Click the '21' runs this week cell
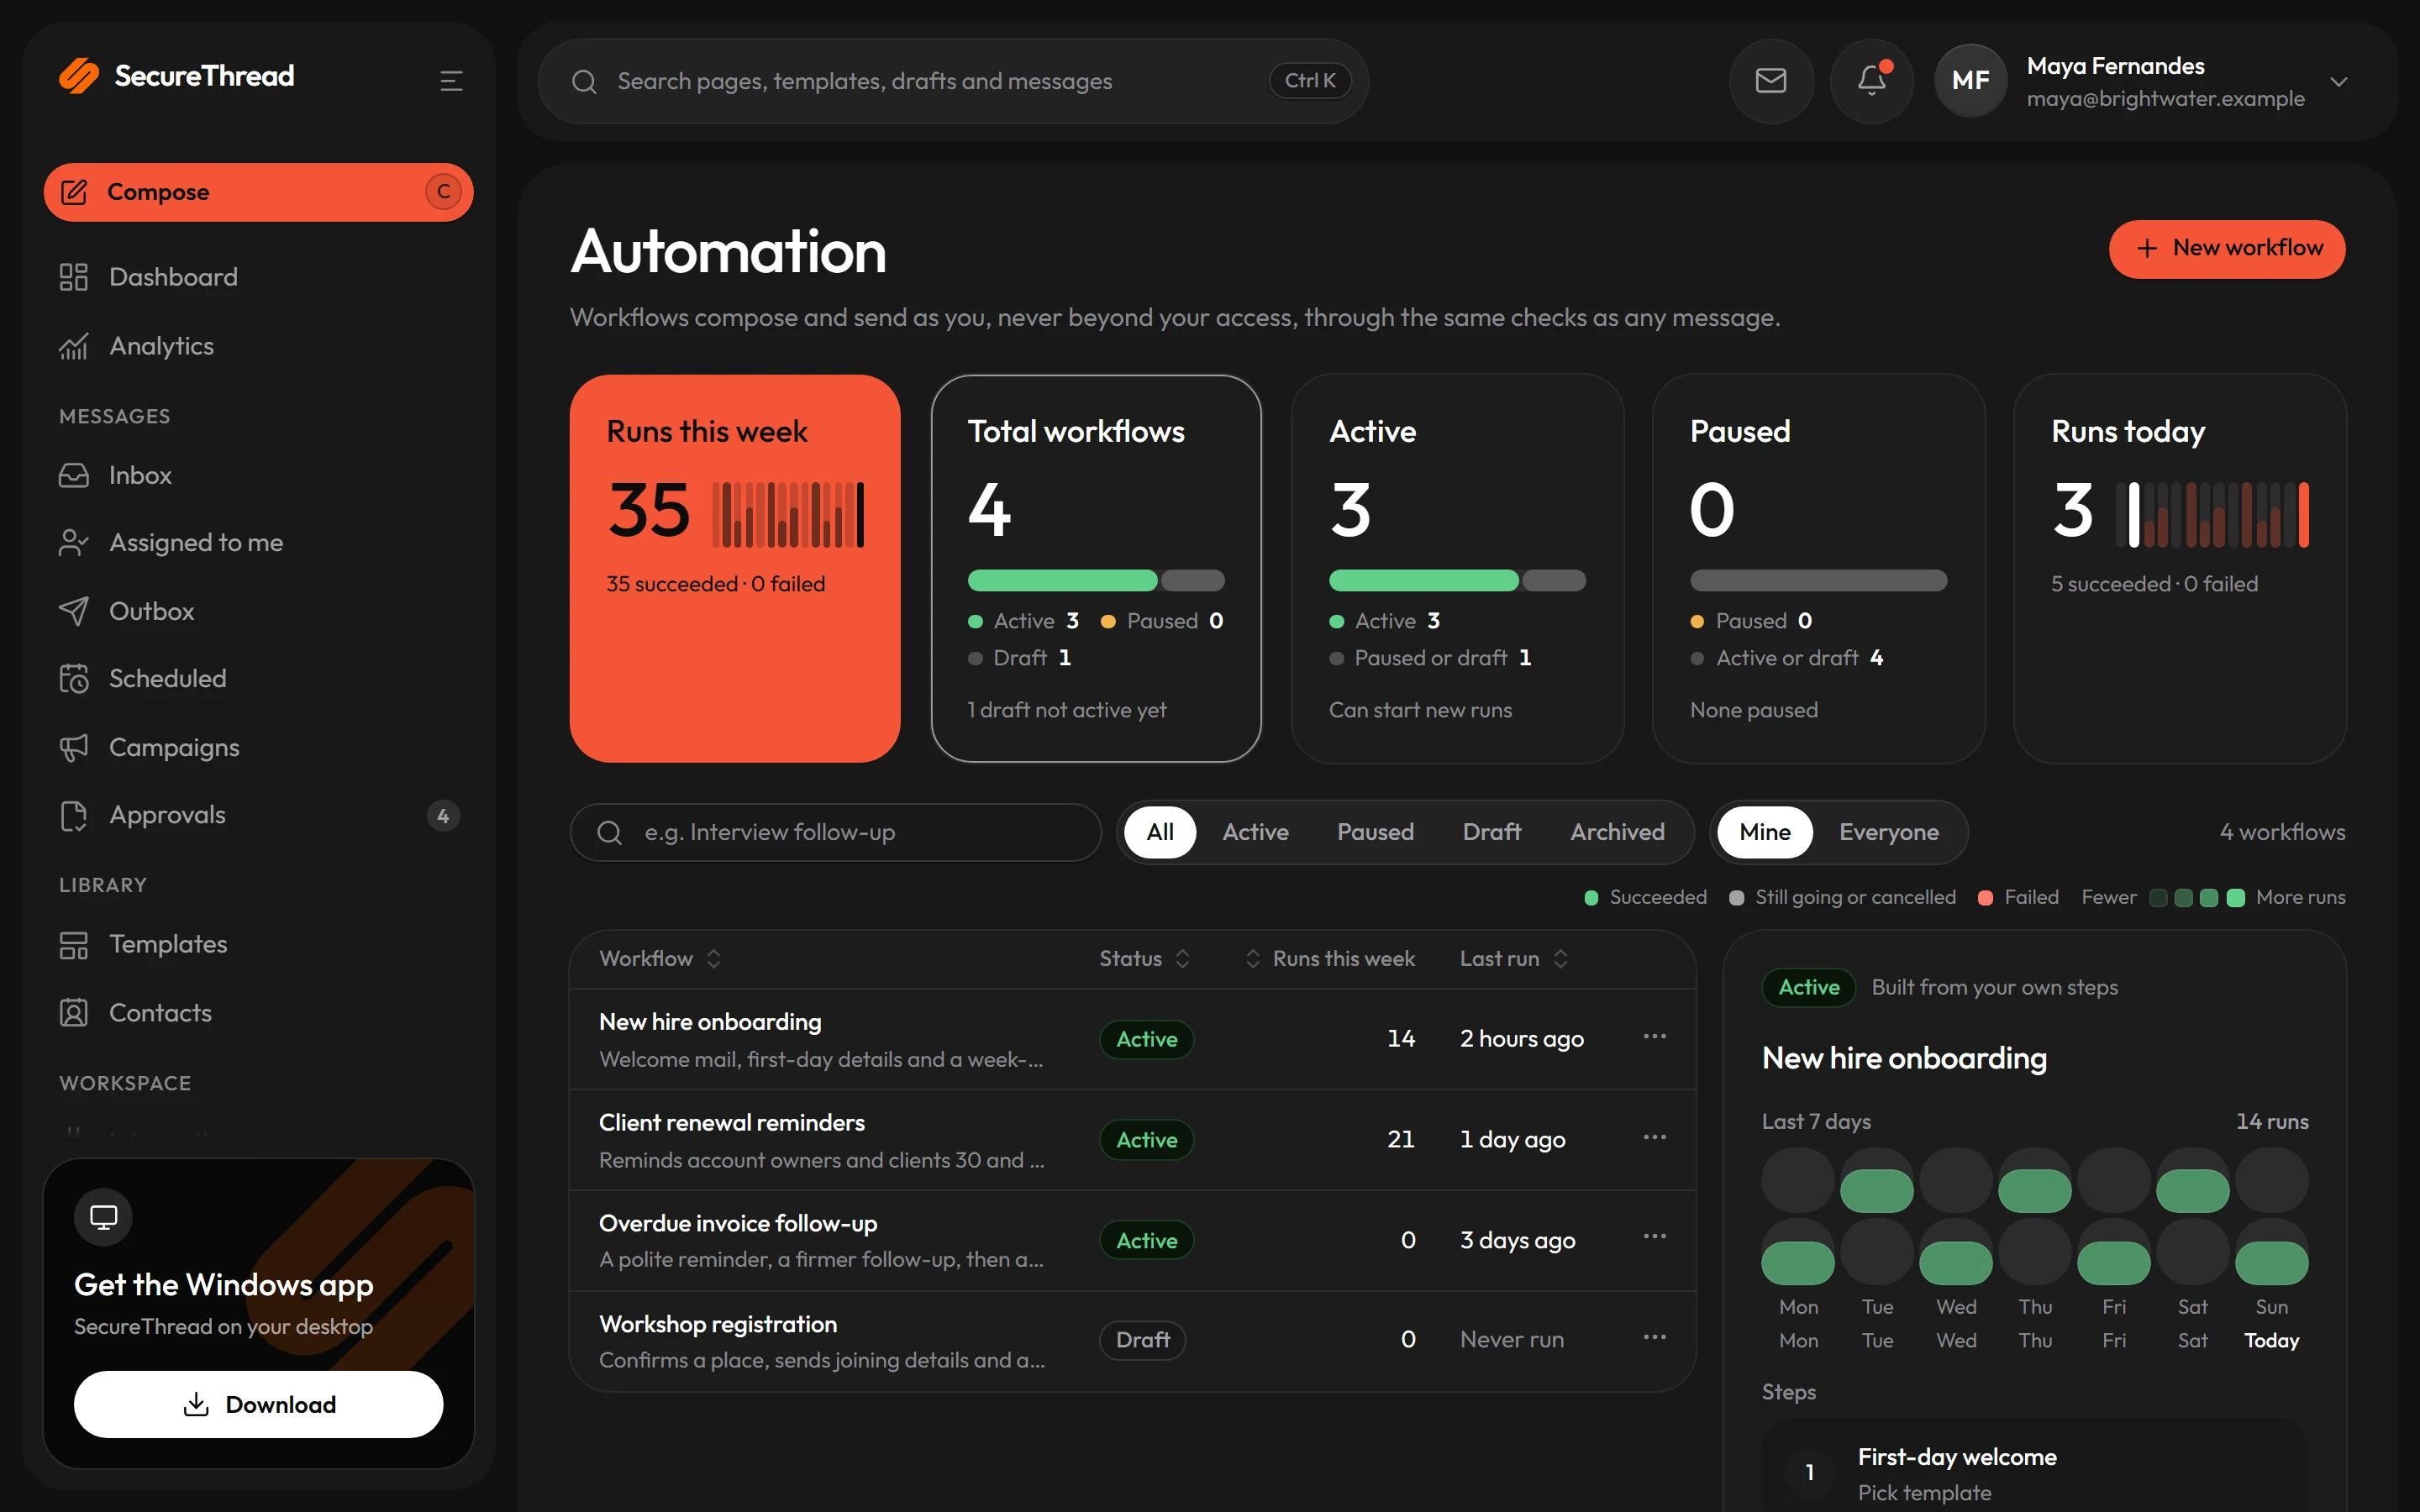2420x1512 pixels. pos(1400,1139)
